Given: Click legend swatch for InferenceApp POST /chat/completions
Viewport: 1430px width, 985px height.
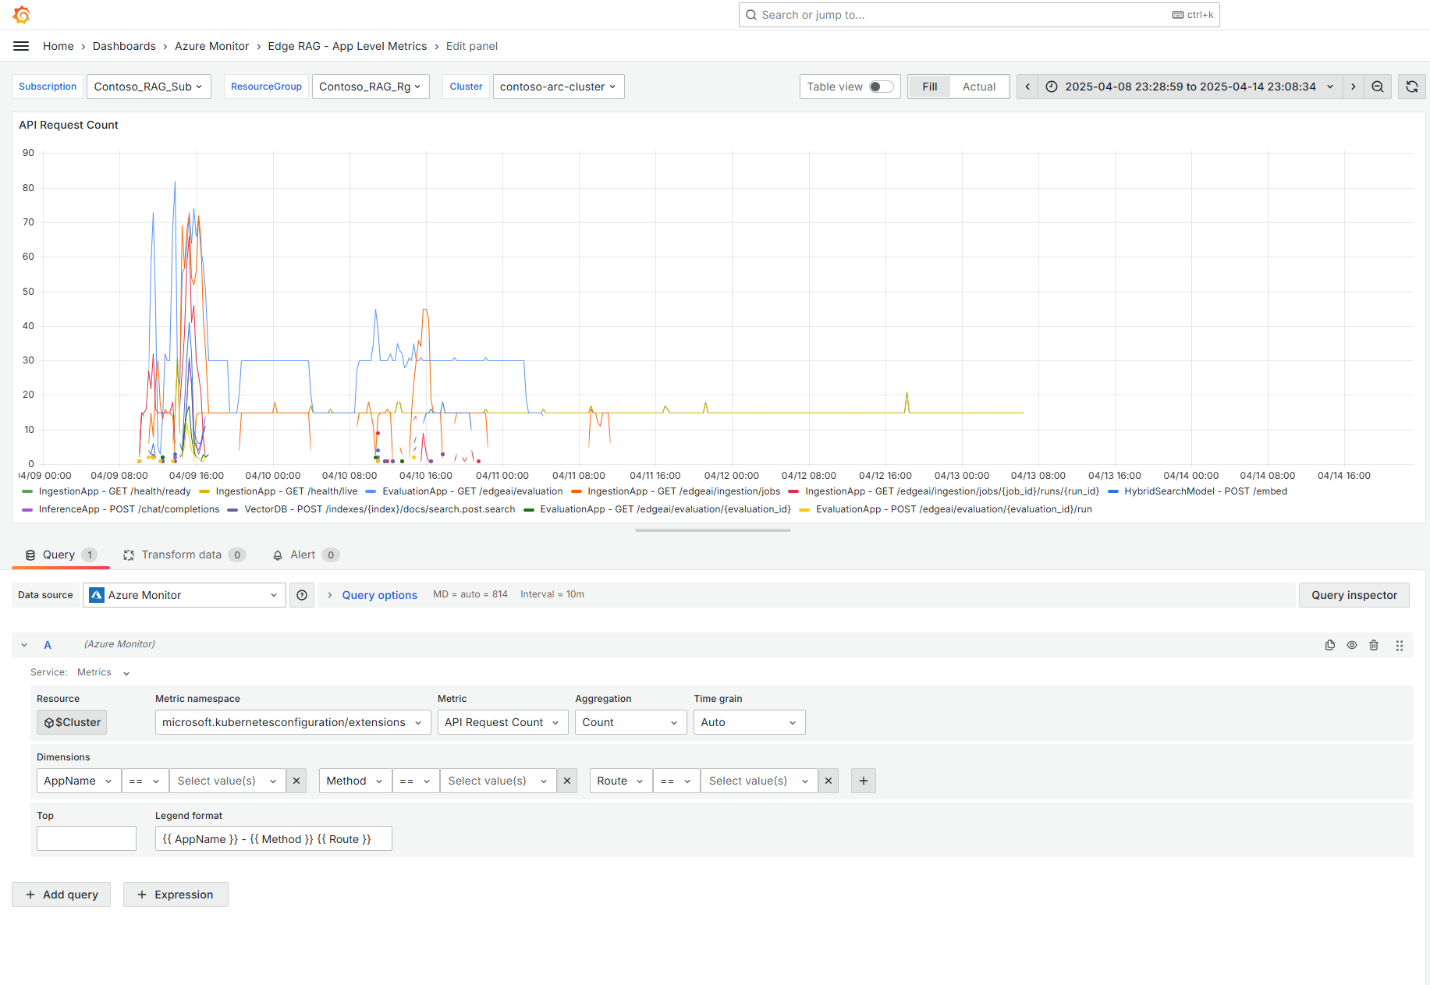Looking at the screenshot, I should 27,510.
